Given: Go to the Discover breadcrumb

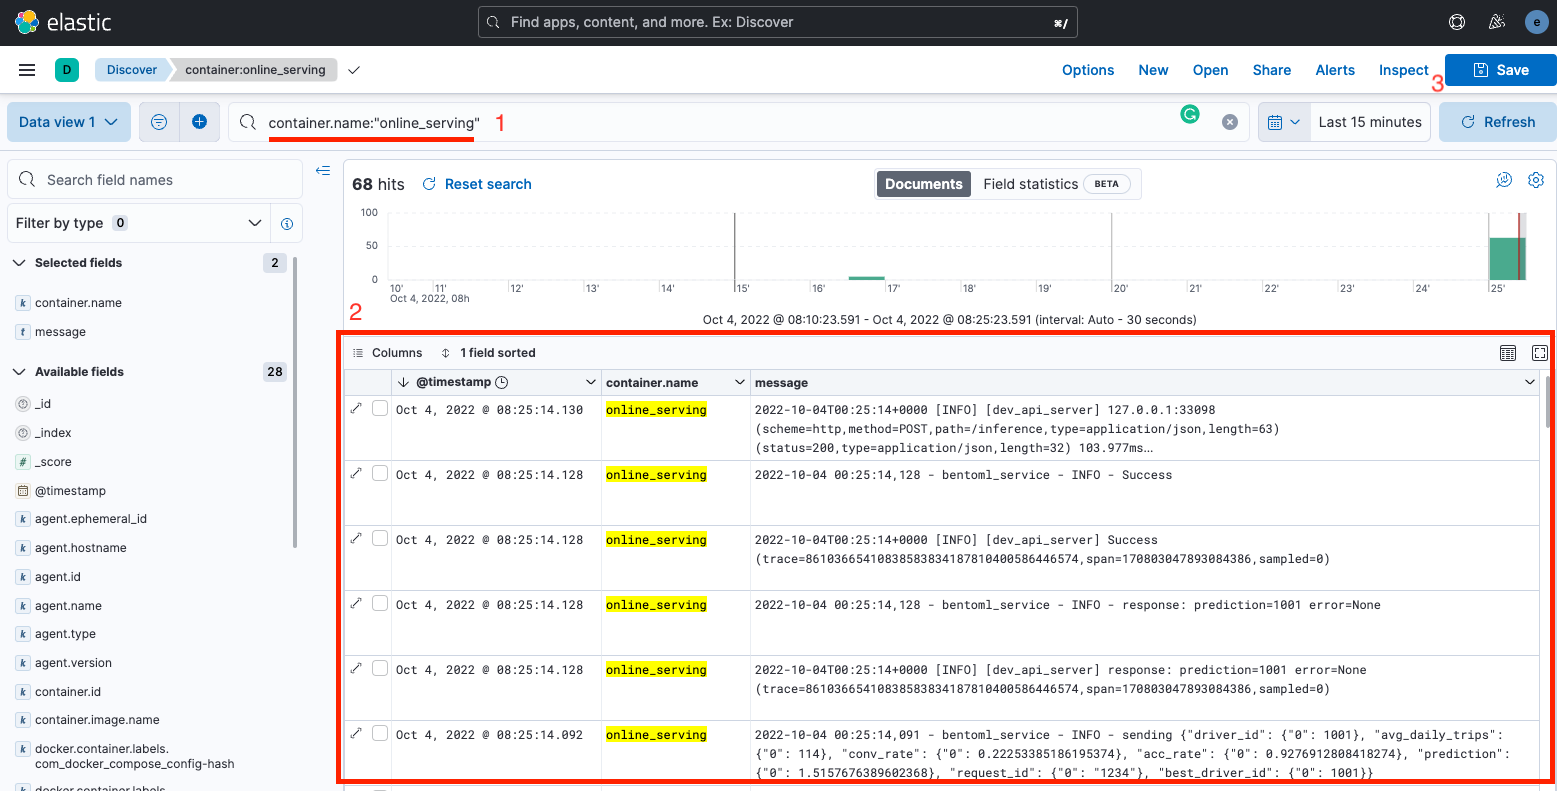Looking at the screenshot, I should pyautogui.click(x=132, y=70).
